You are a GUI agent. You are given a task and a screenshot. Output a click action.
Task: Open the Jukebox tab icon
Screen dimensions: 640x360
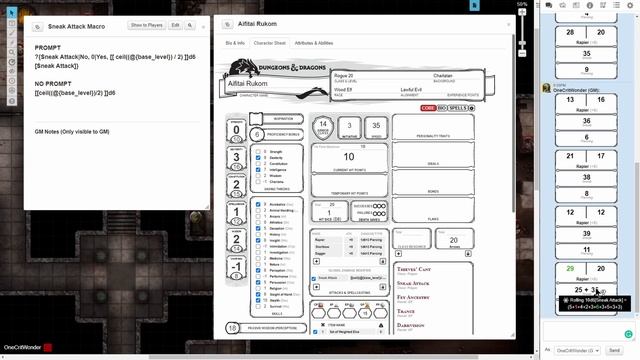pos(603,5)
